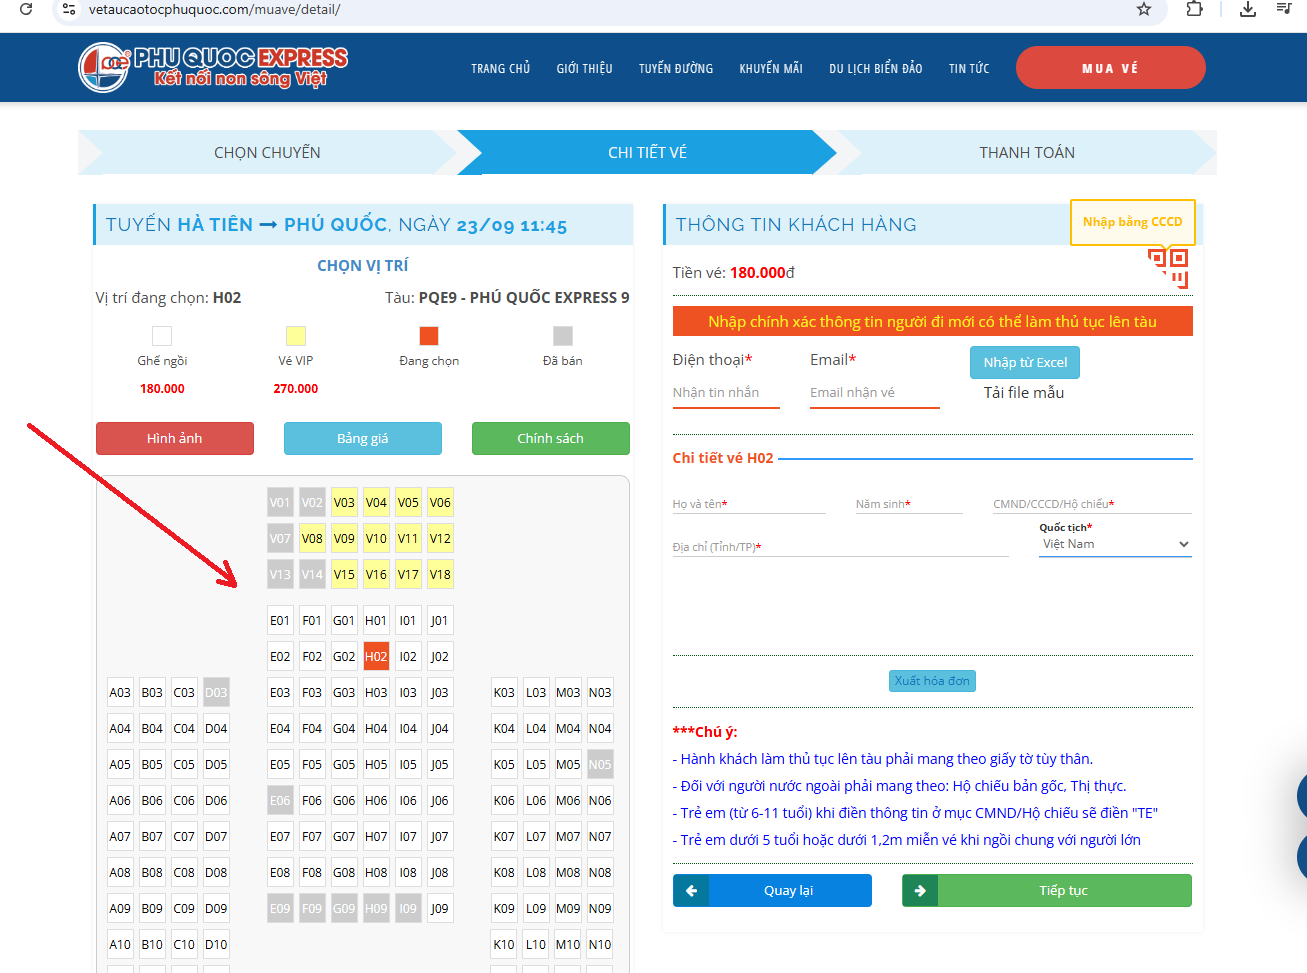
Task: Click the site information icon in address bar
Action: point(69,9)
